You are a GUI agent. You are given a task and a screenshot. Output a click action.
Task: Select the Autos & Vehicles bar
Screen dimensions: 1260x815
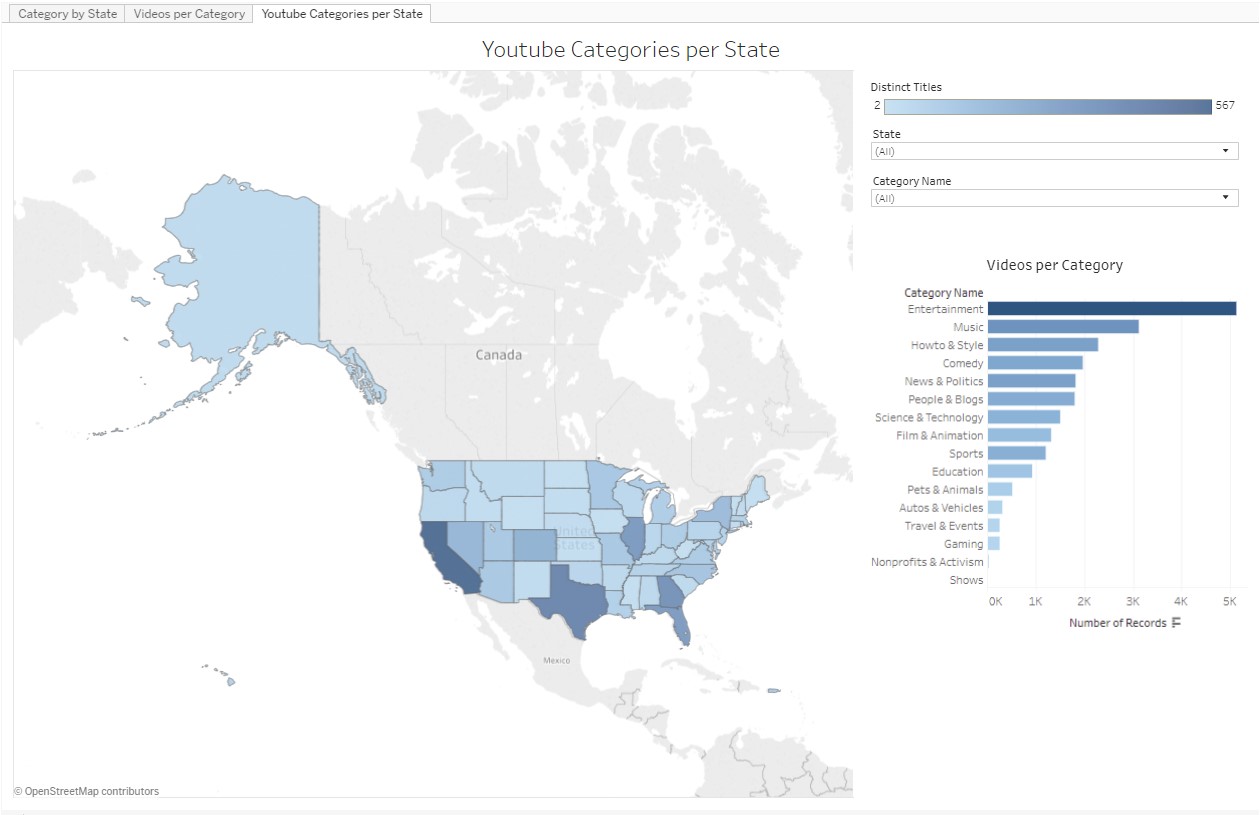coord(995,507)
